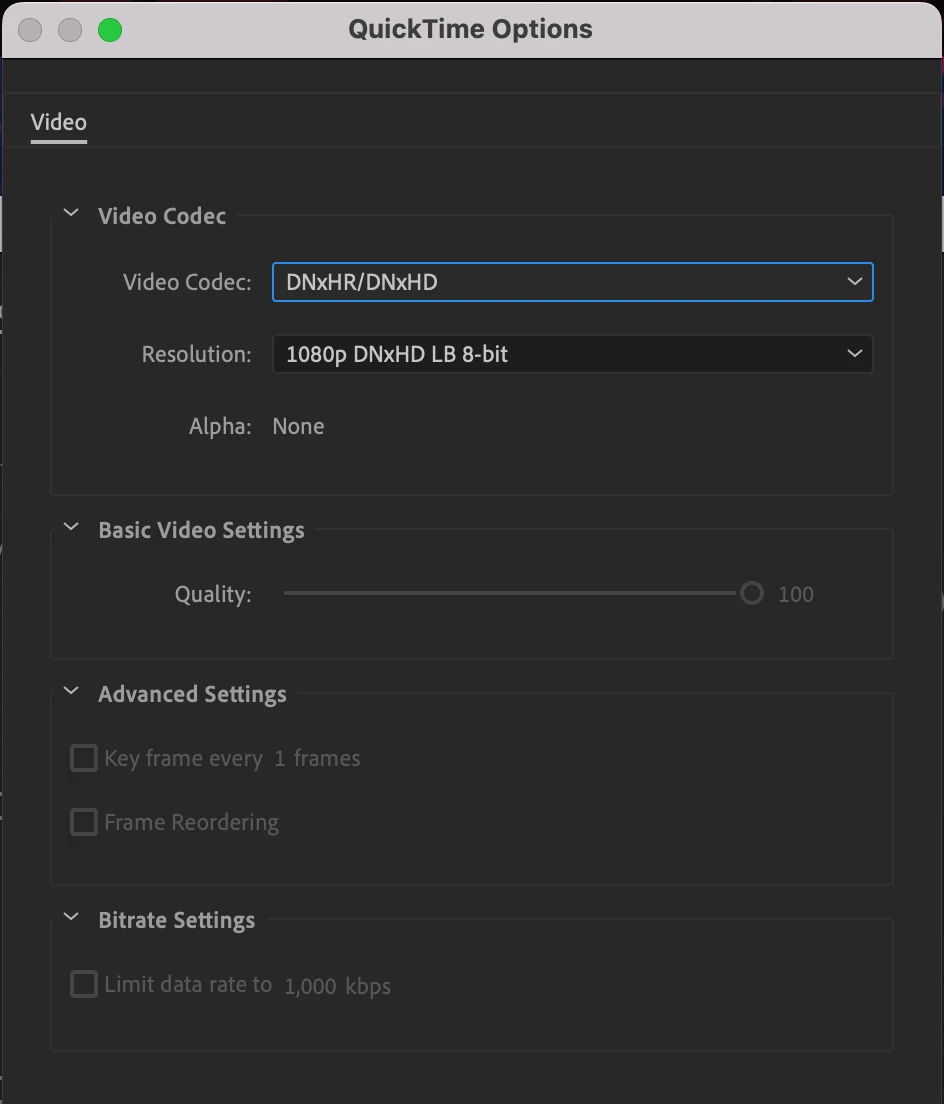Click the Quality slider handle

pos(751,594)
